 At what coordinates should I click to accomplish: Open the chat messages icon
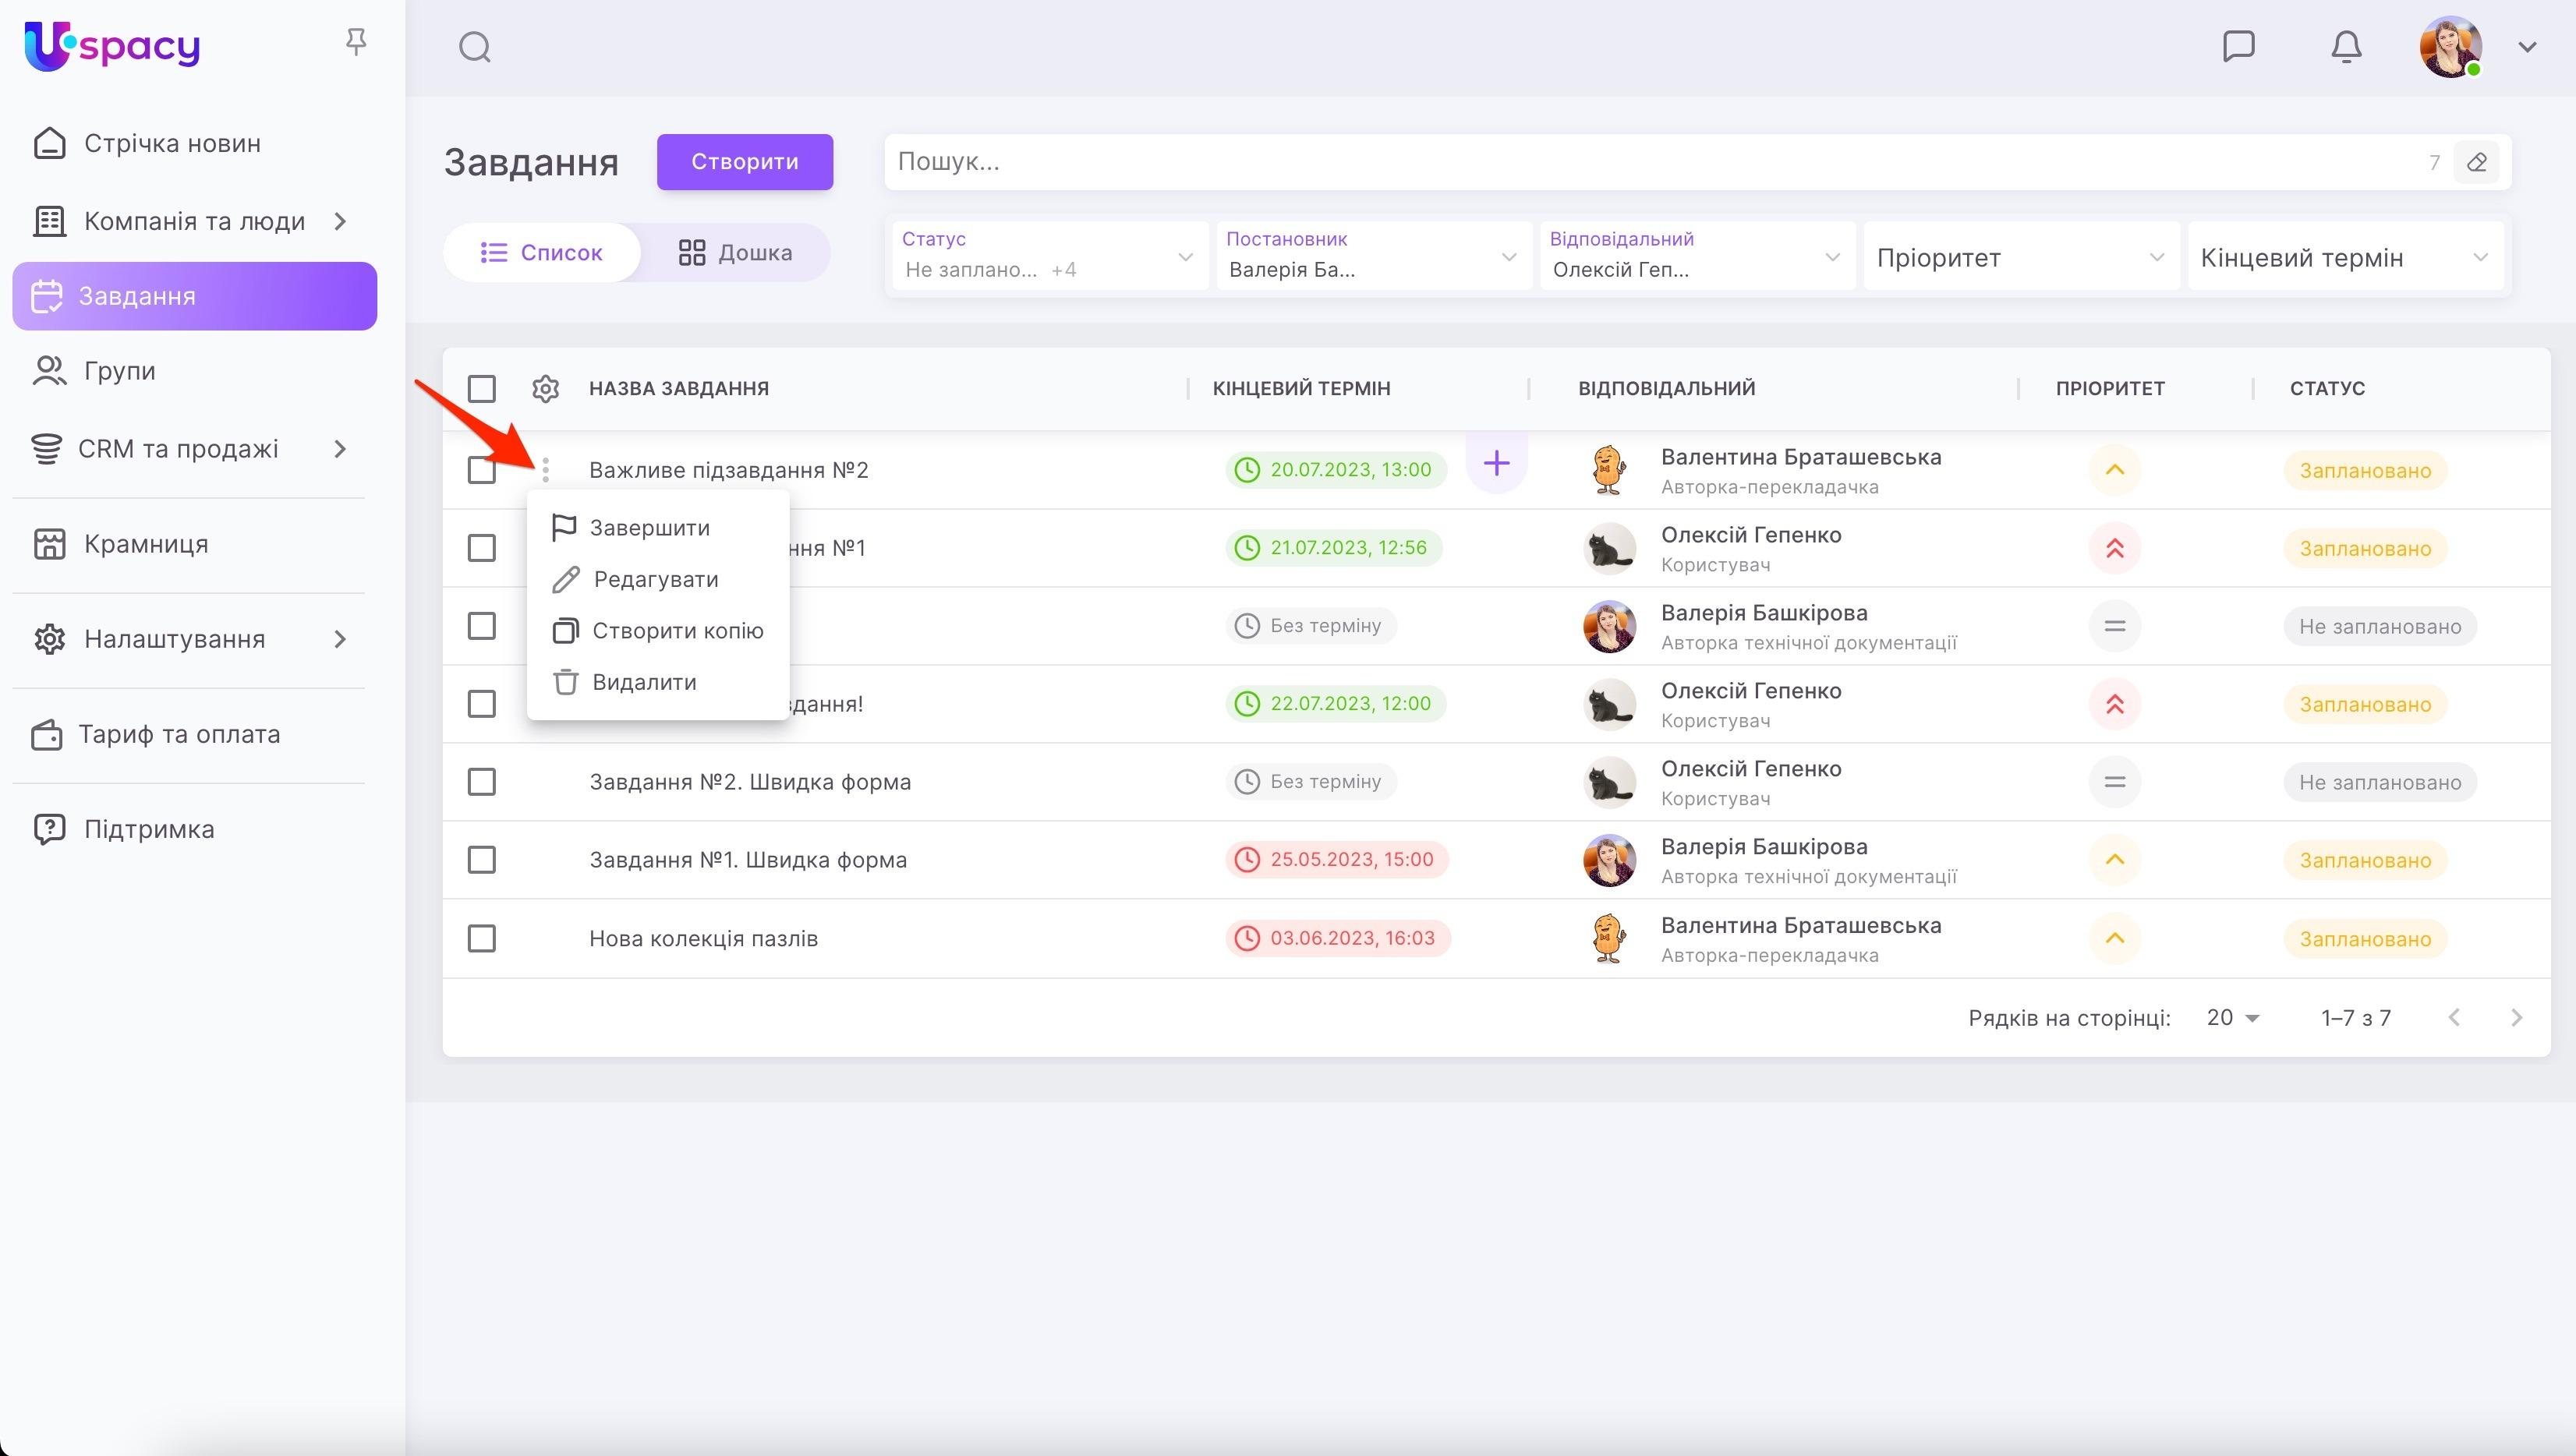(x=2238, y=46)
